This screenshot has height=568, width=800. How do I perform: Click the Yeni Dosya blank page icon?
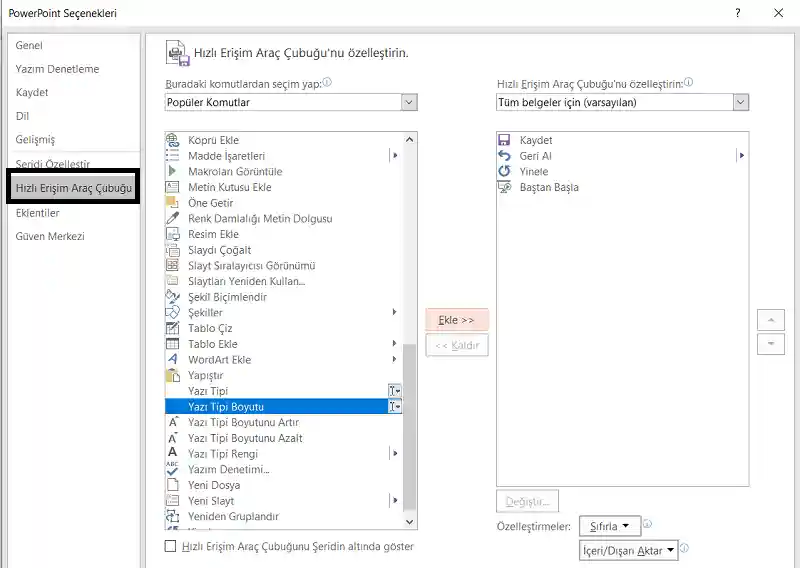tap(173, 485)
